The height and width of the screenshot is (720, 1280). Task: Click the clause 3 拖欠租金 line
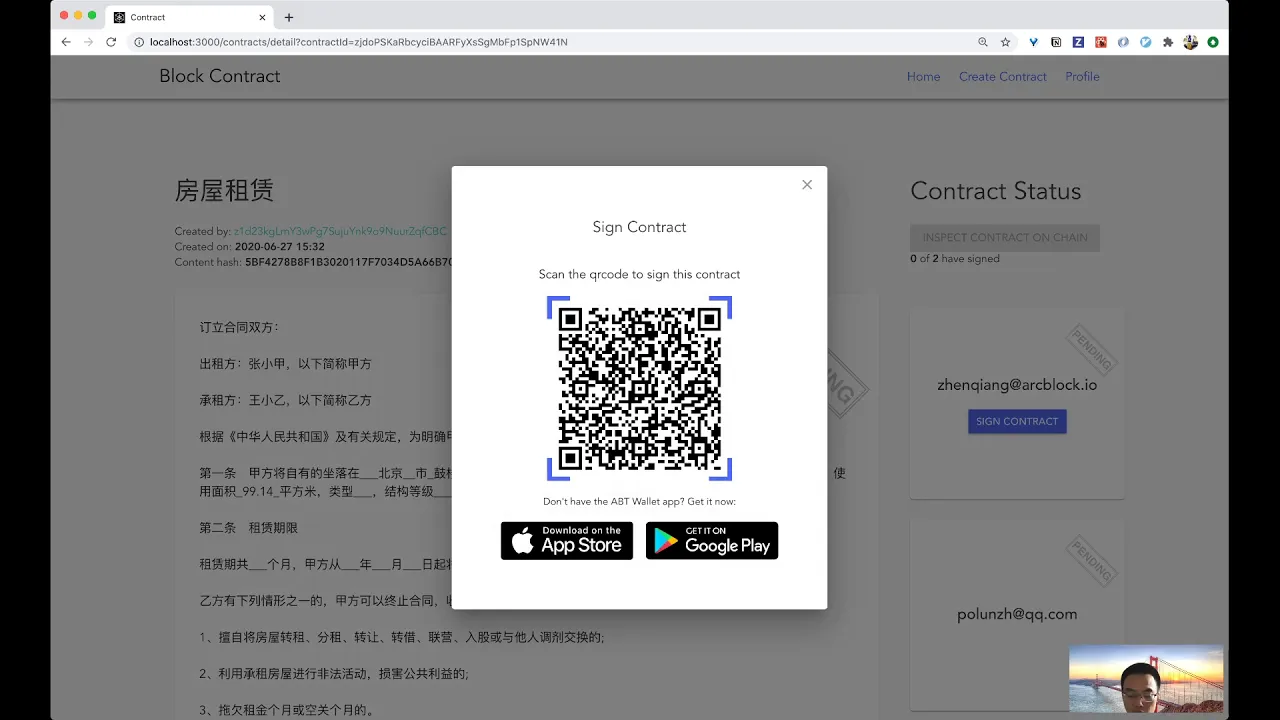[x=287, y=710]
